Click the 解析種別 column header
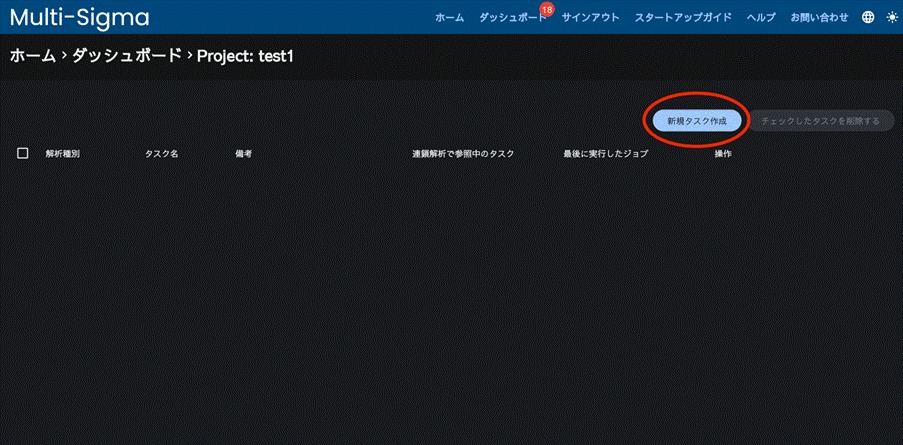903x445 pixels. click(x=62, y=154)
